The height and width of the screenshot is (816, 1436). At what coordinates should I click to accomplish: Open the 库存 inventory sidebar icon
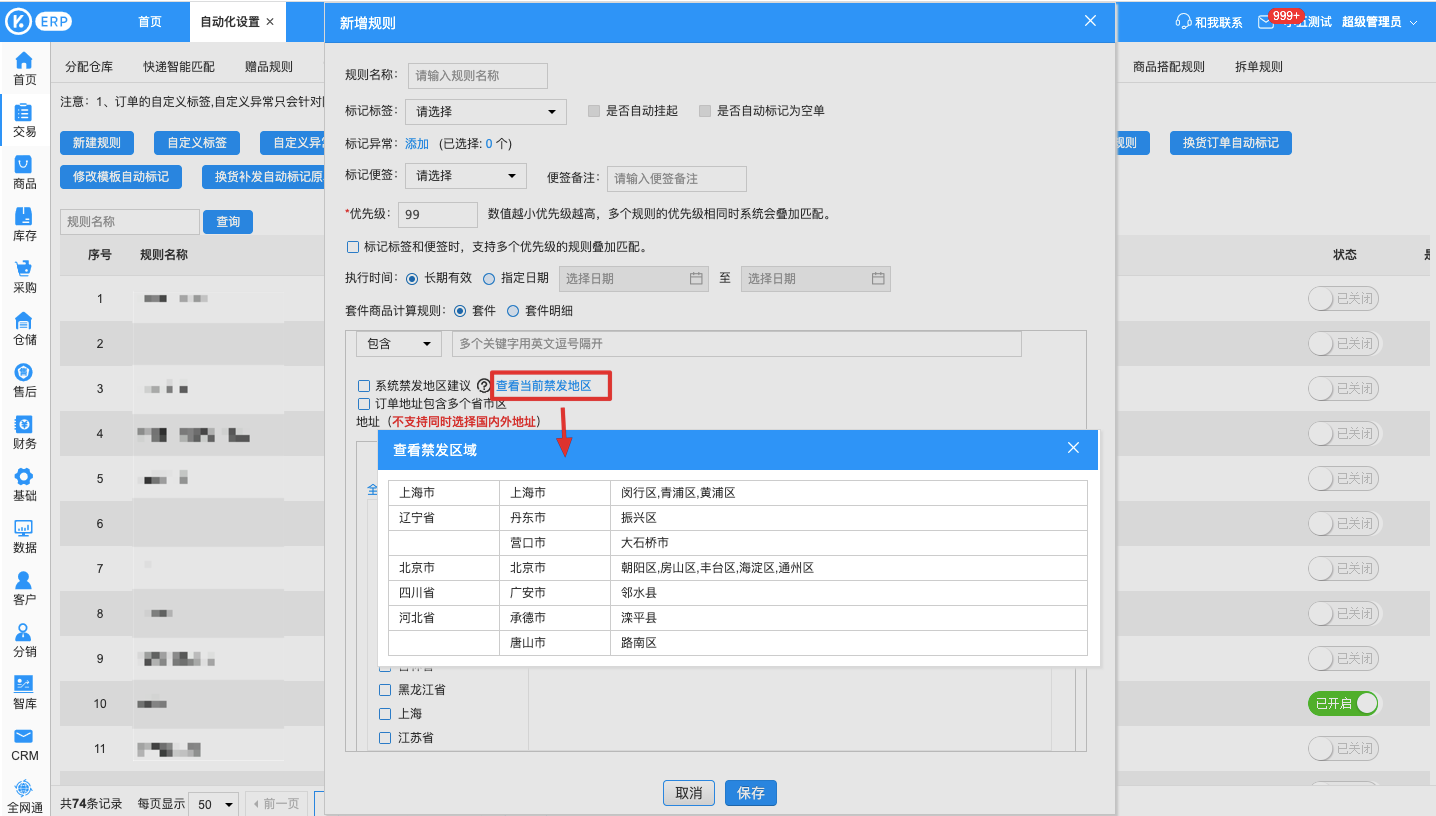(x=24, y=216)
